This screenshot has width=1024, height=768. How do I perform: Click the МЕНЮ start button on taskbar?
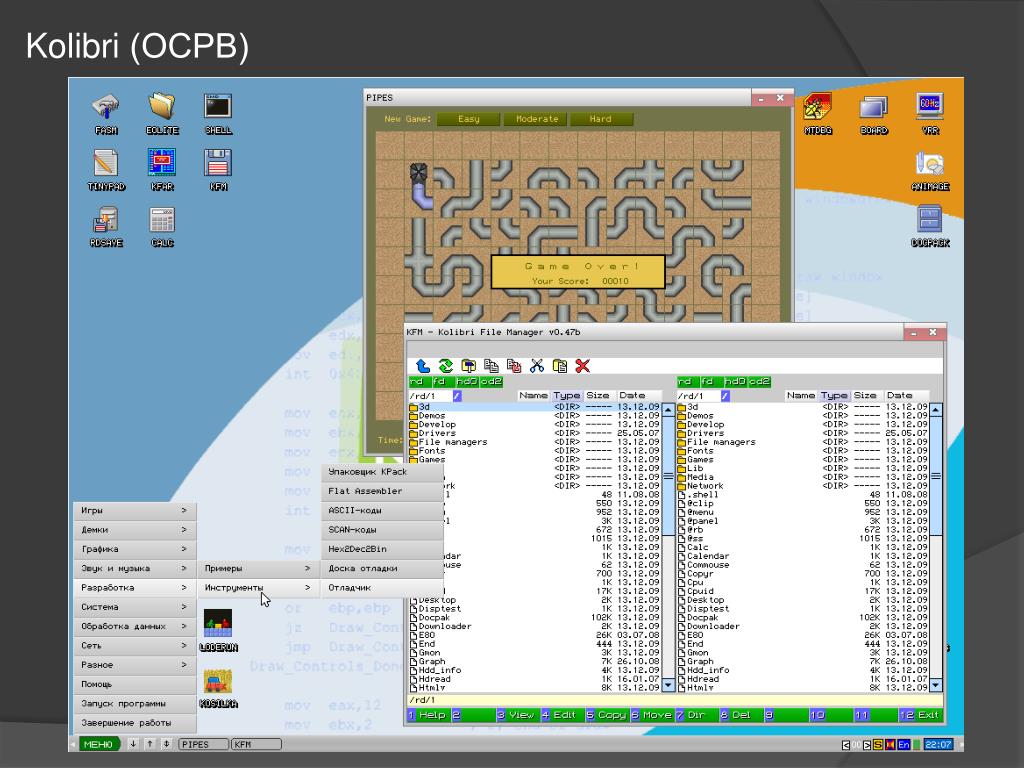click(99, 744)
